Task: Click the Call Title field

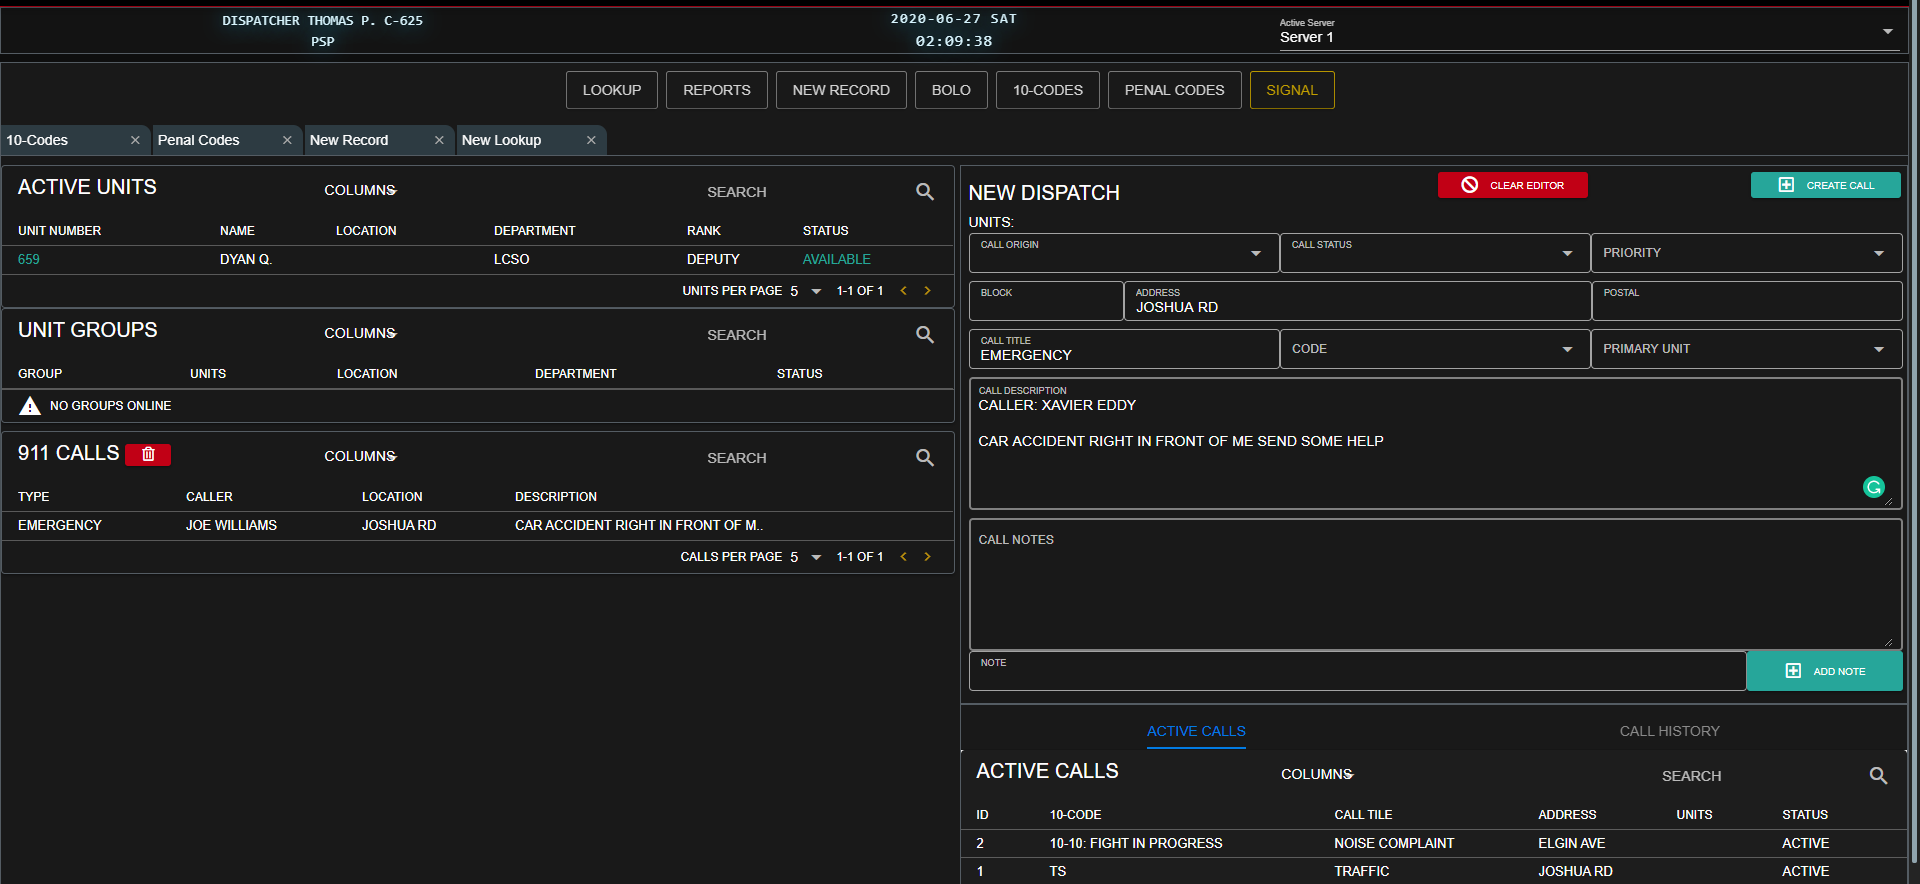Action: point(1124,349)
